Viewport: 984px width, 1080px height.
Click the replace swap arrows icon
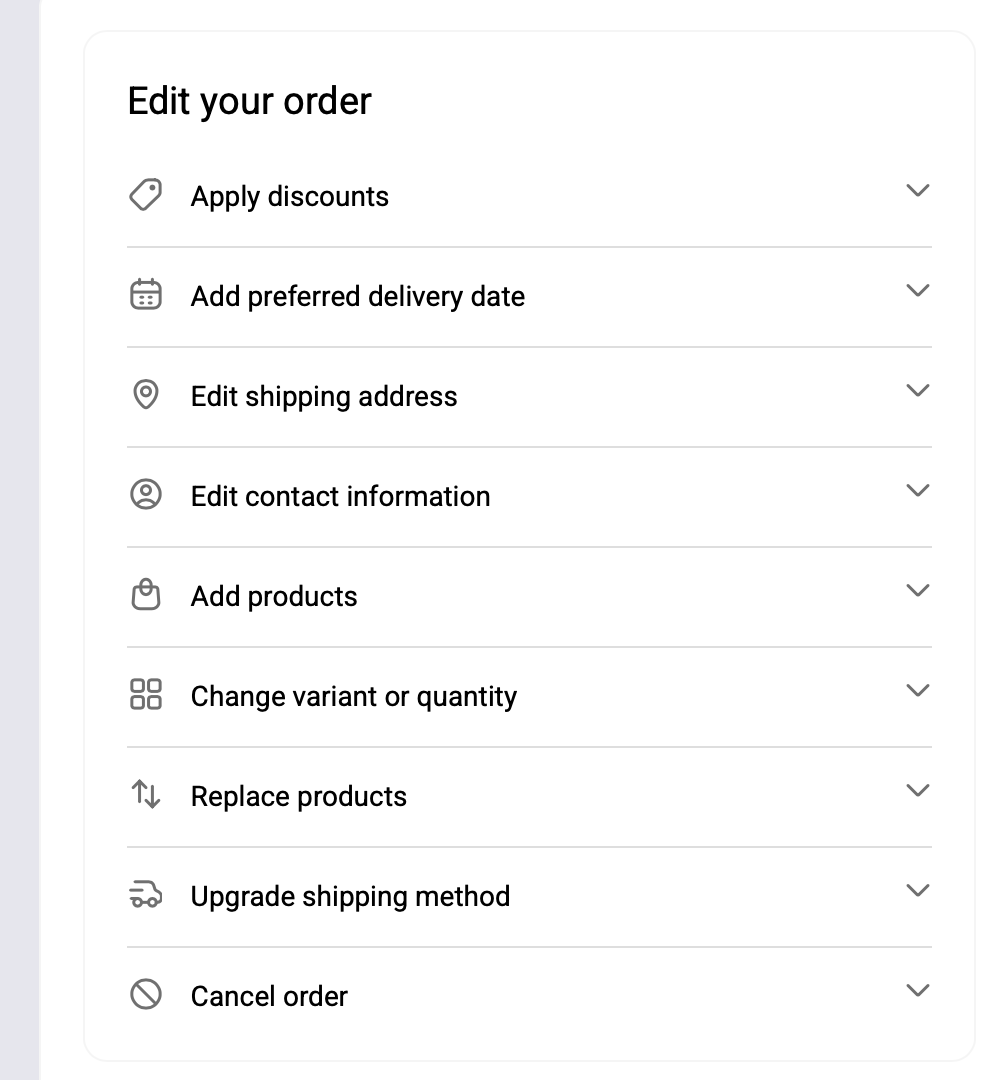146,795
